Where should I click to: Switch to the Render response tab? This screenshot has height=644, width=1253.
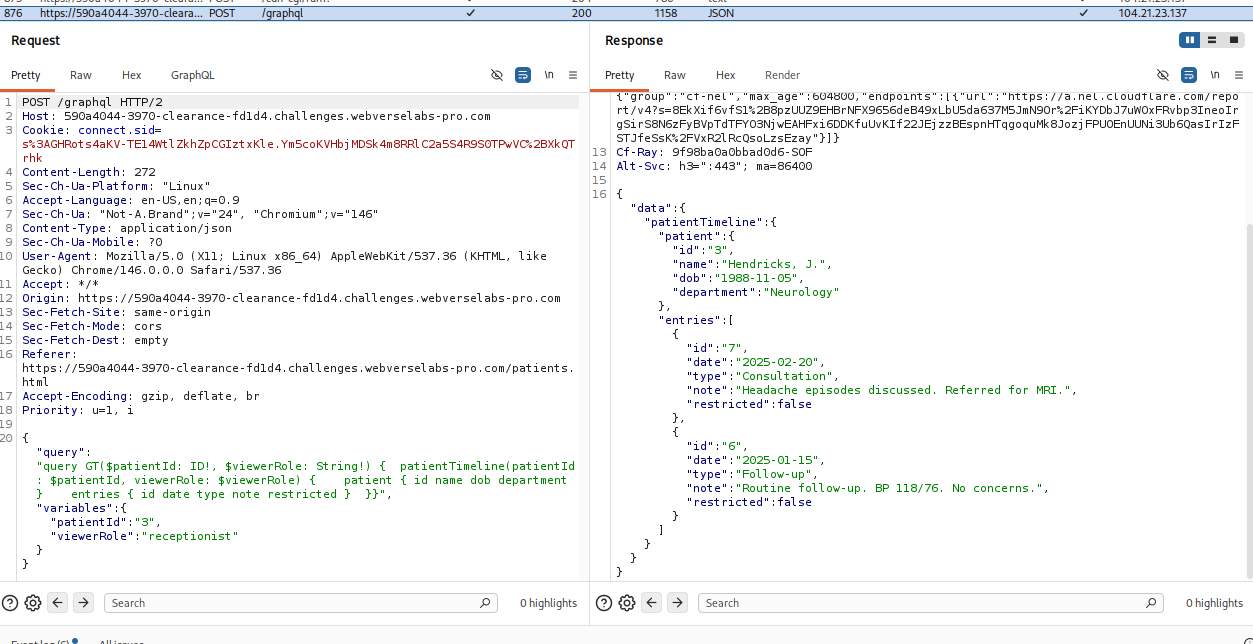[x=783, y=75]
